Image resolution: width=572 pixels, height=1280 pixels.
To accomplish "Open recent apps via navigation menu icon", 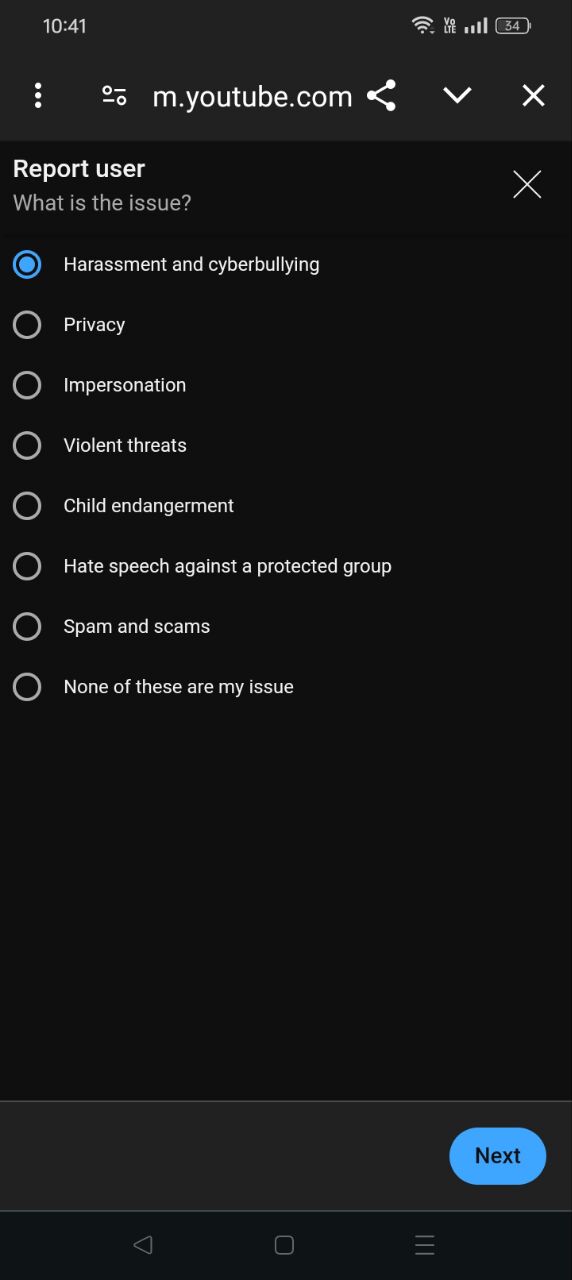I will [x=425, y=1245].
